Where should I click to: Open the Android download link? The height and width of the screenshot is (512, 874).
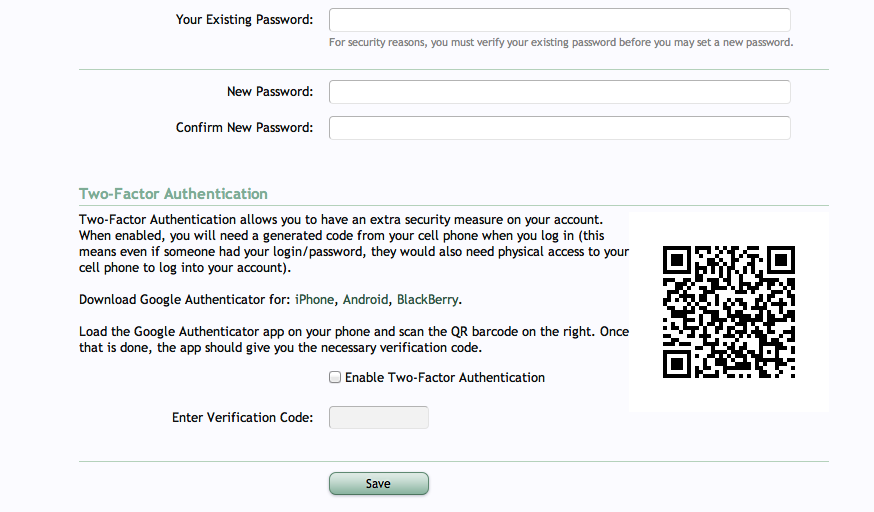coord(365,300)
